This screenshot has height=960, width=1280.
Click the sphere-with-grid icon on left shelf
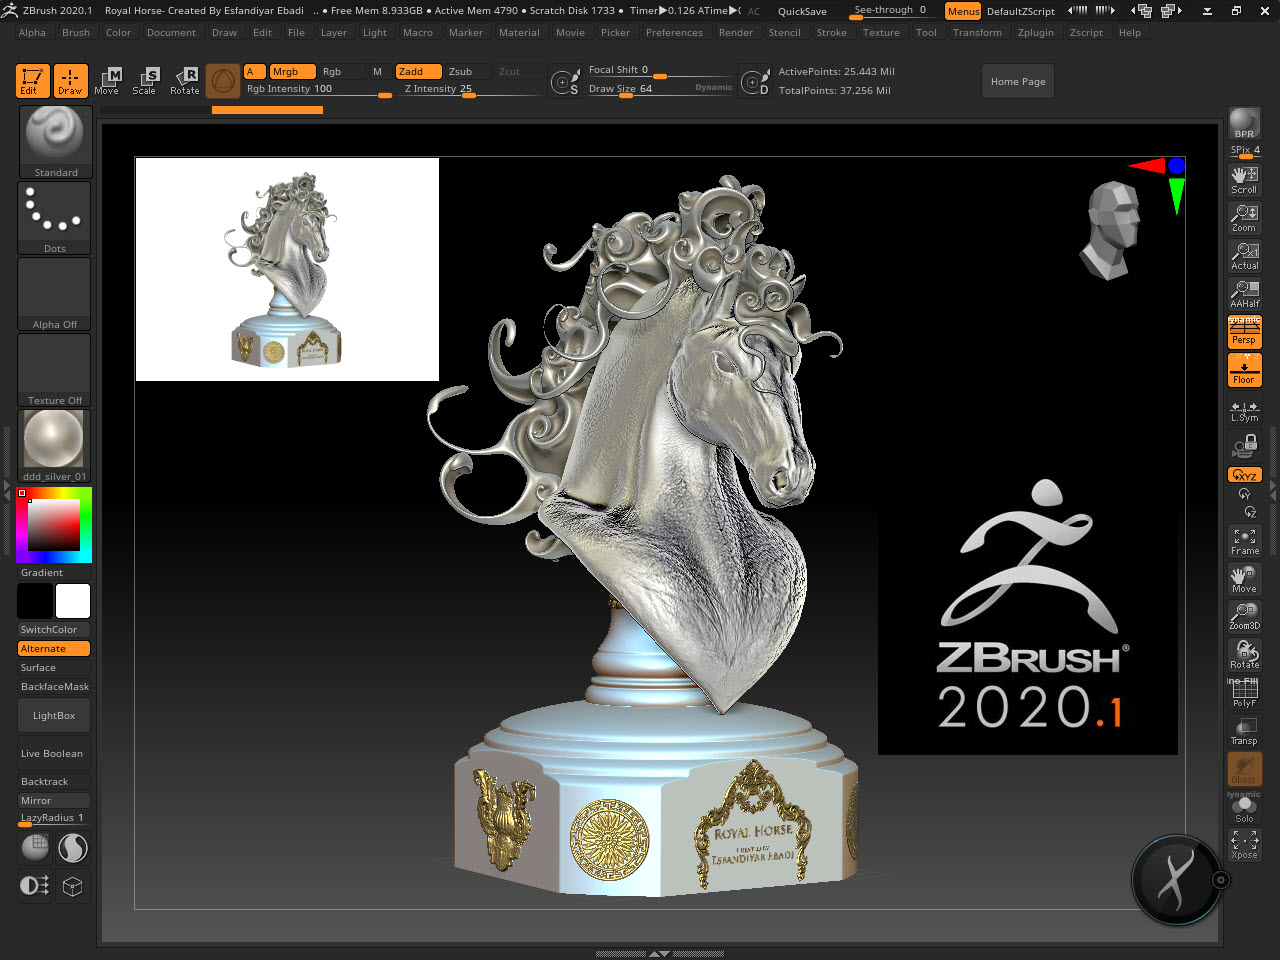[35, 848]
